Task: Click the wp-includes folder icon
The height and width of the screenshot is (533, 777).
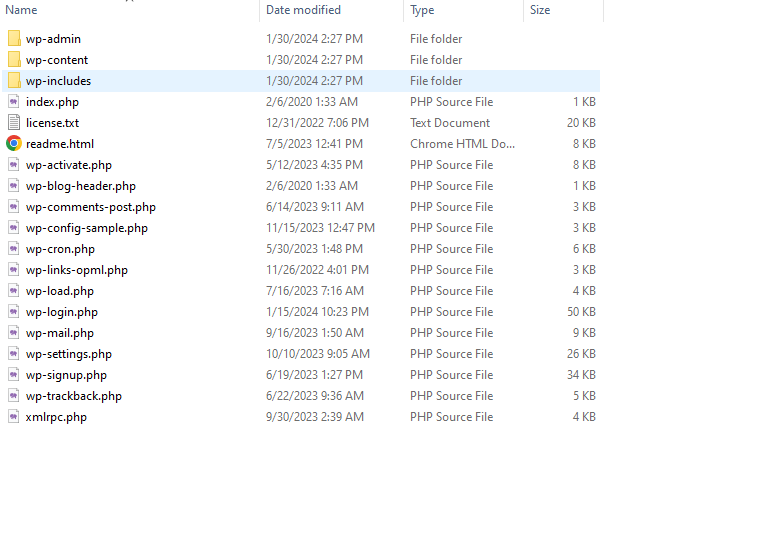Action: 14,81
